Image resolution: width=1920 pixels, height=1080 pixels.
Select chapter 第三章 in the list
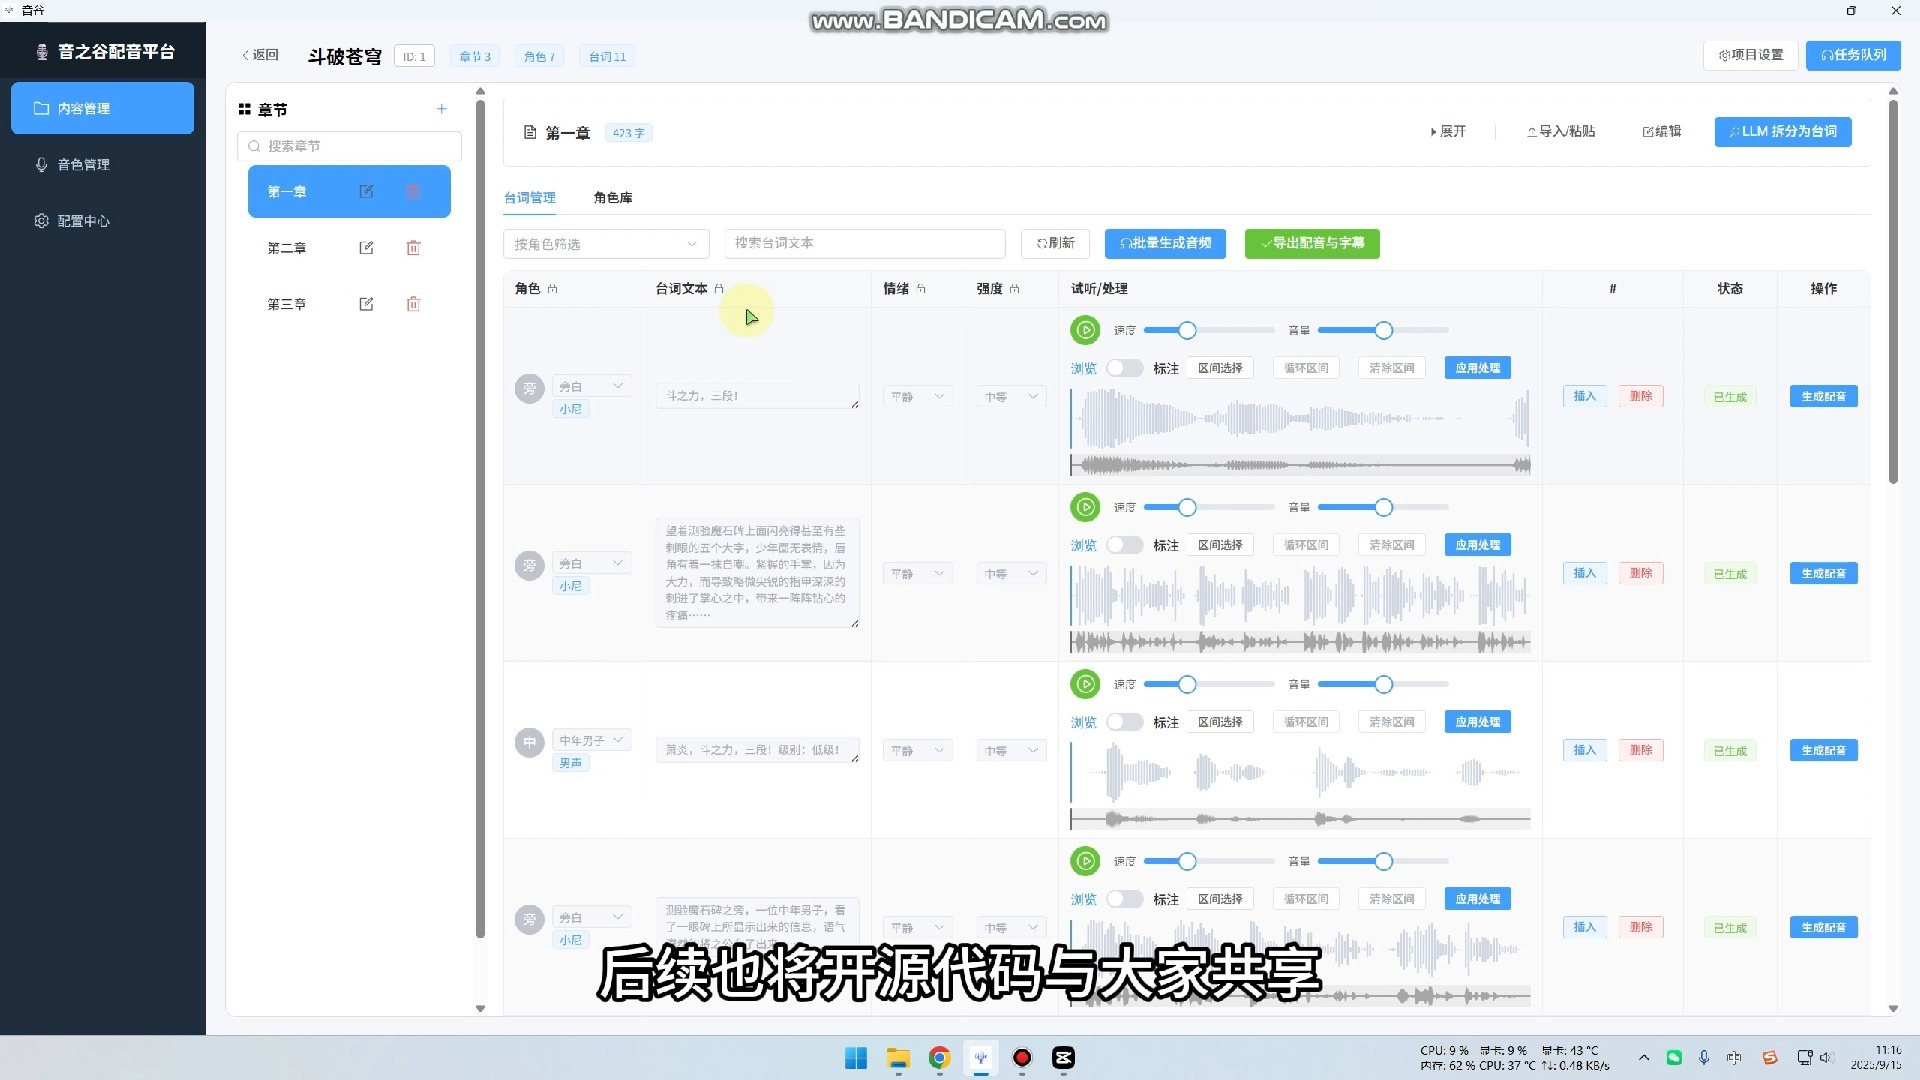click(x=349, y=303)
